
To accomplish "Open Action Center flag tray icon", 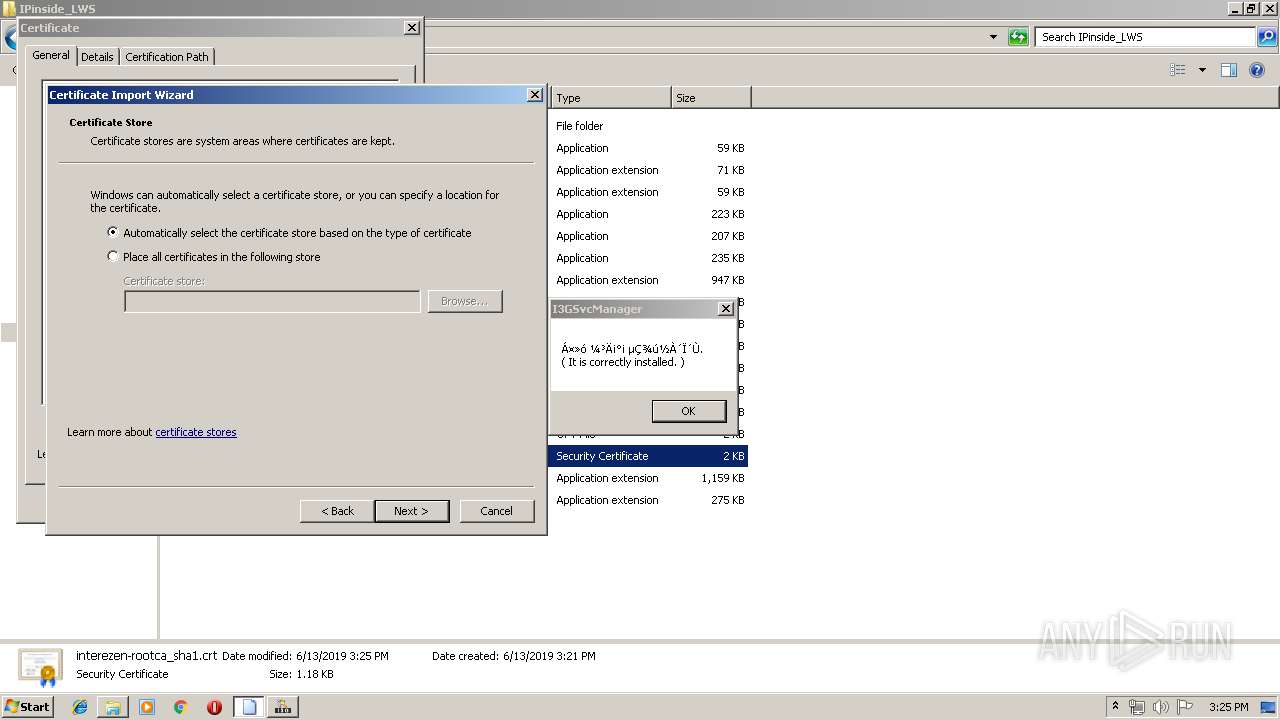I will click(1185, 707).
